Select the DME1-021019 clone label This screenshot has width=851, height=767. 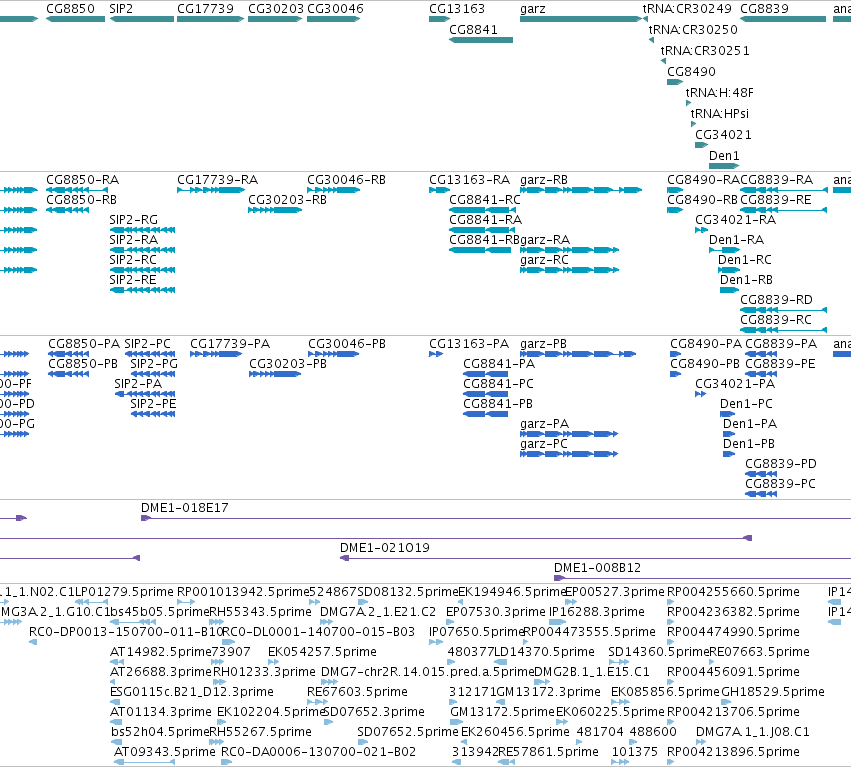pos(385,548)
